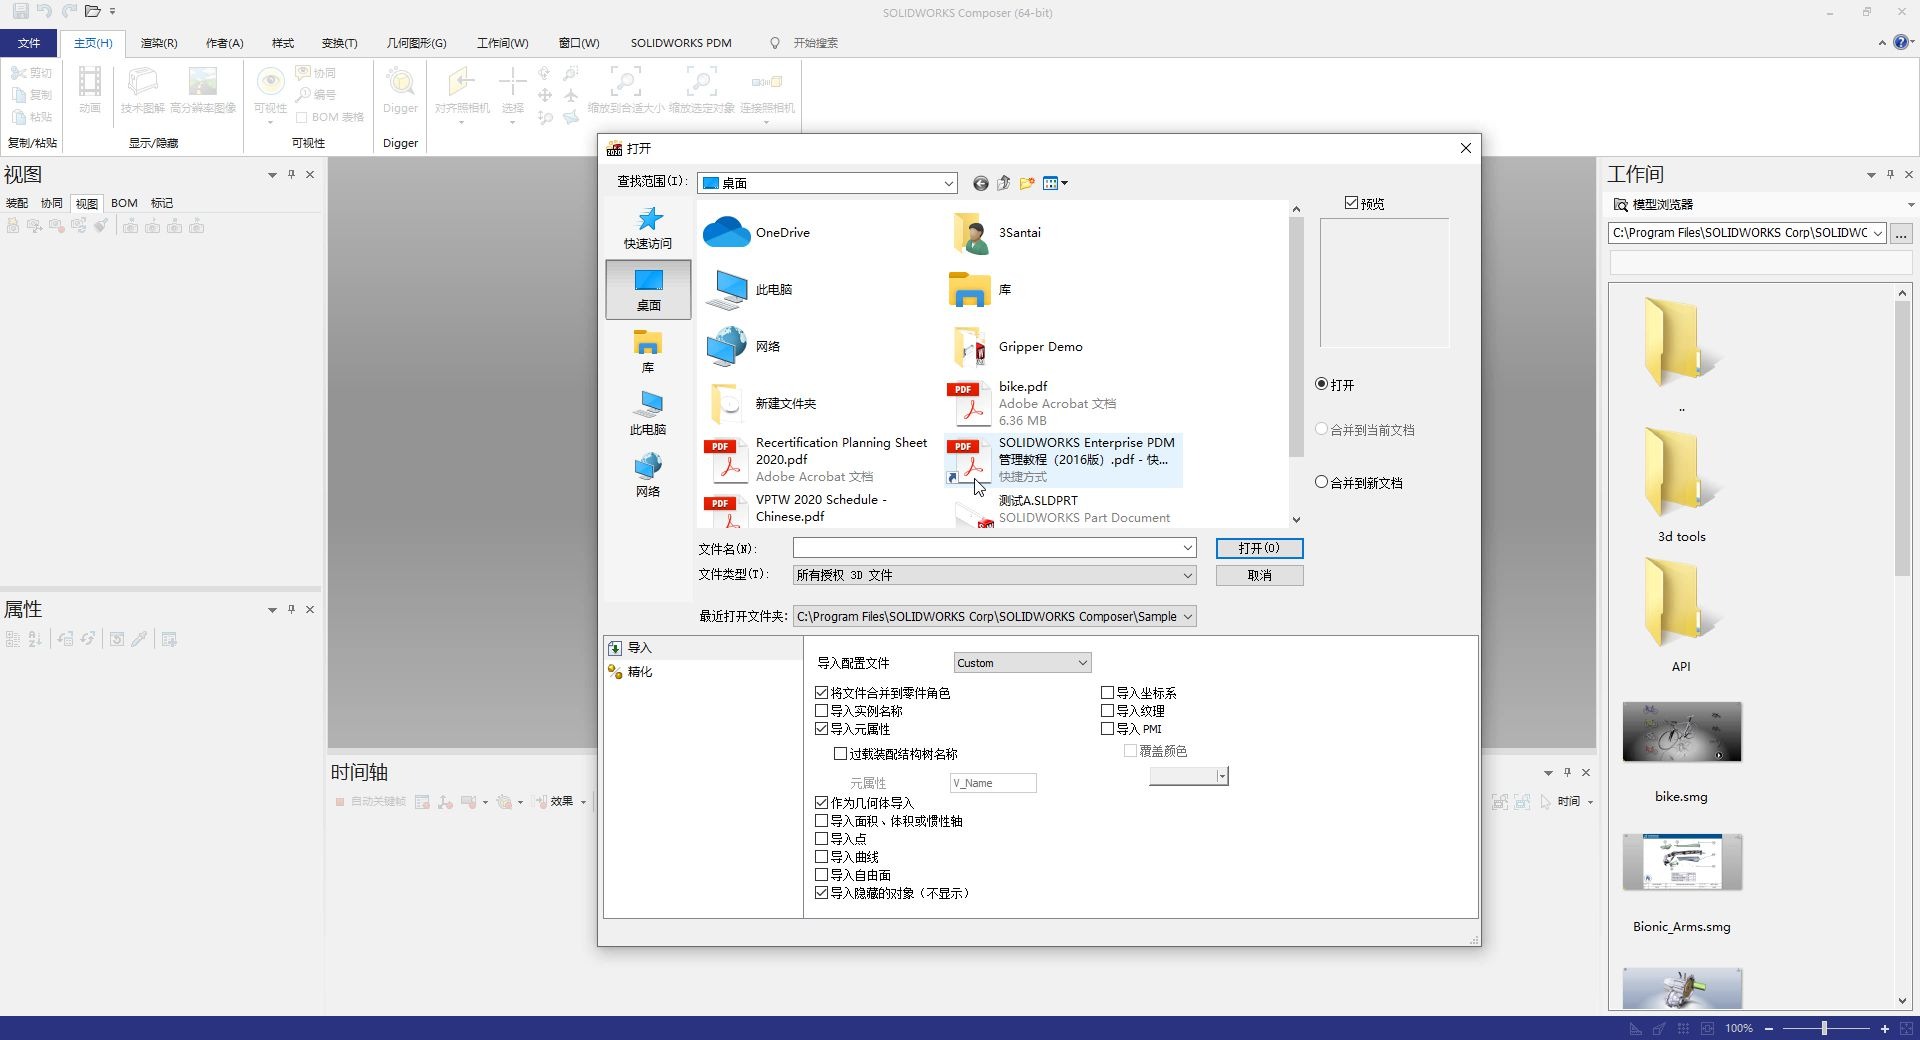
Task: Toggle 将文件合并到零件角色 checkbox
Action: click(822, 693)
